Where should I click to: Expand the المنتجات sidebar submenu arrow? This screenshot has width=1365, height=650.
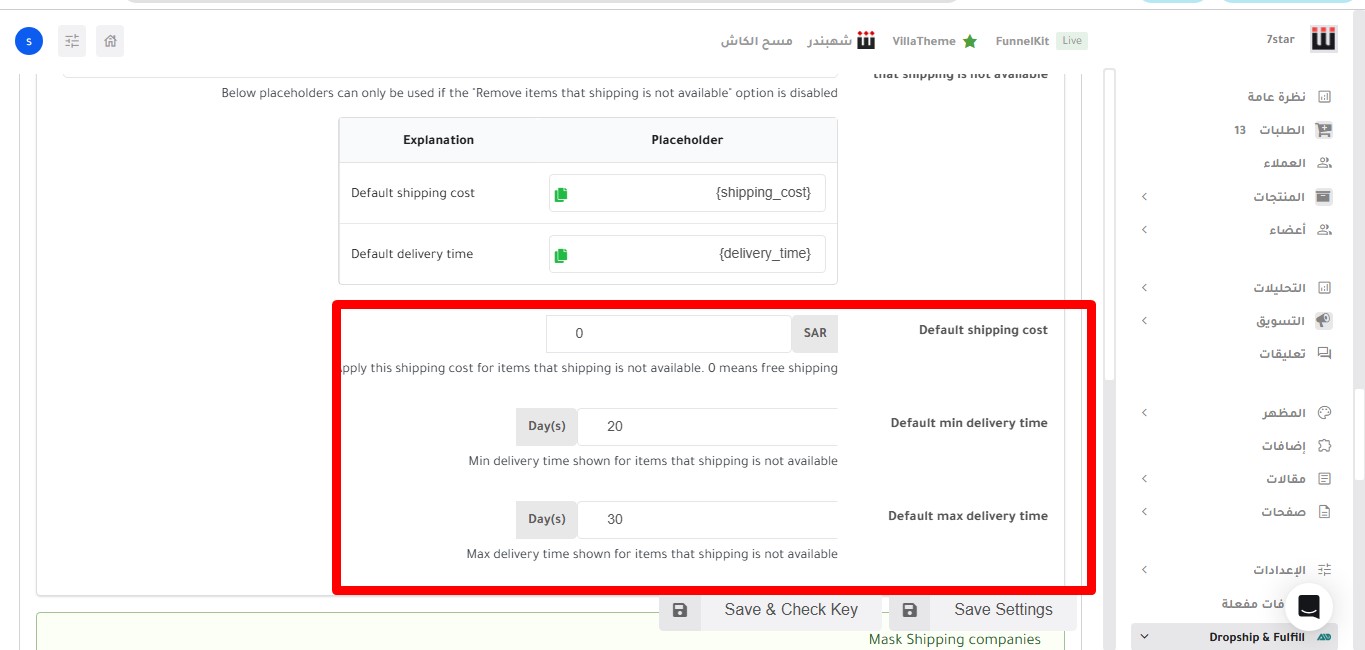point(1145,197)
